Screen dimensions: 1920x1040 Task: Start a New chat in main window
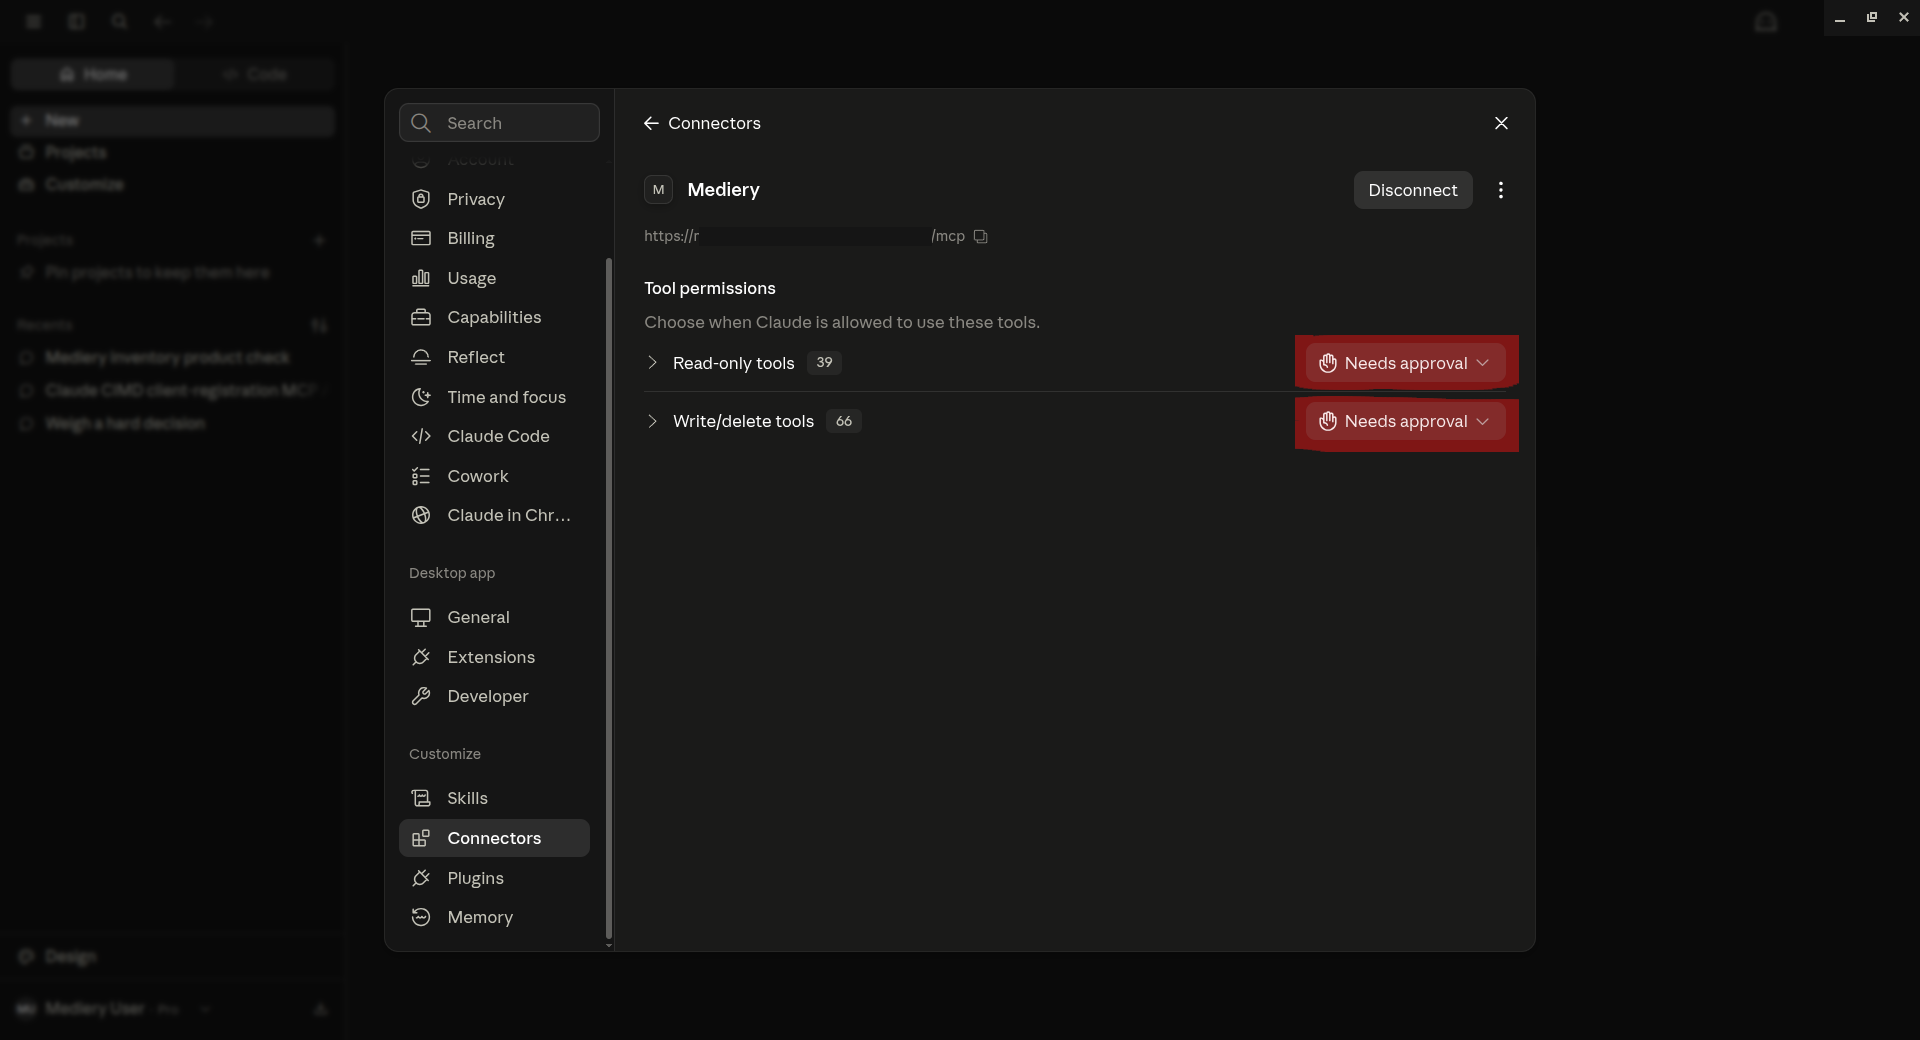coord(172,120)
